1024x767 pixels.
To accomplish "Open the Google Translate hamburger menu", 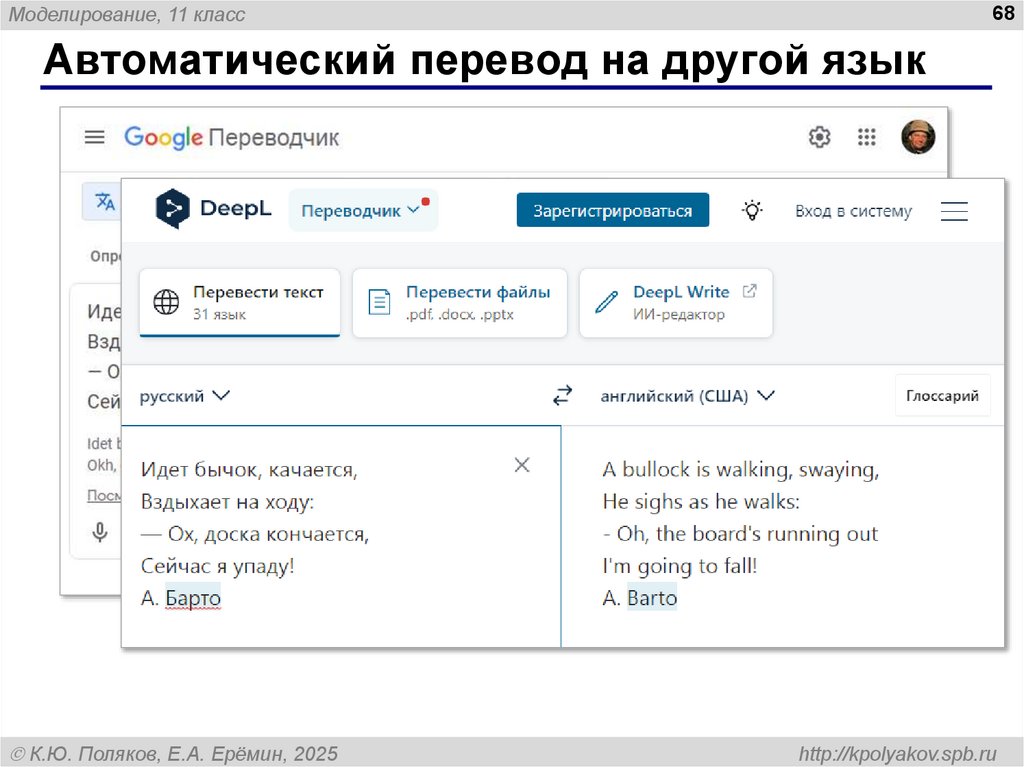I will (94, 137).
